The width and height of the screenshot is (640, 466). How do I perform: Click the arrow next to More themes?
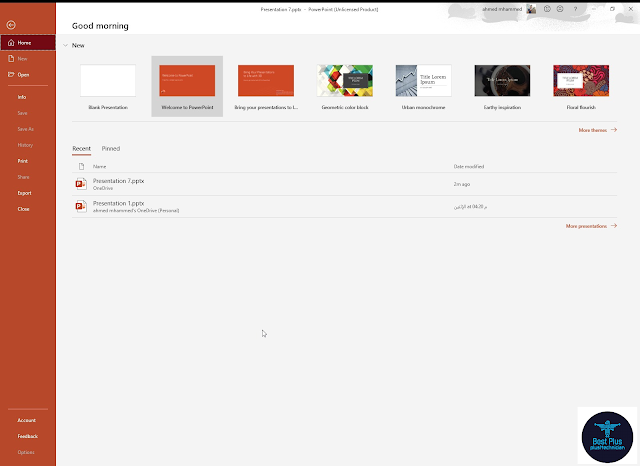point(614,130)
